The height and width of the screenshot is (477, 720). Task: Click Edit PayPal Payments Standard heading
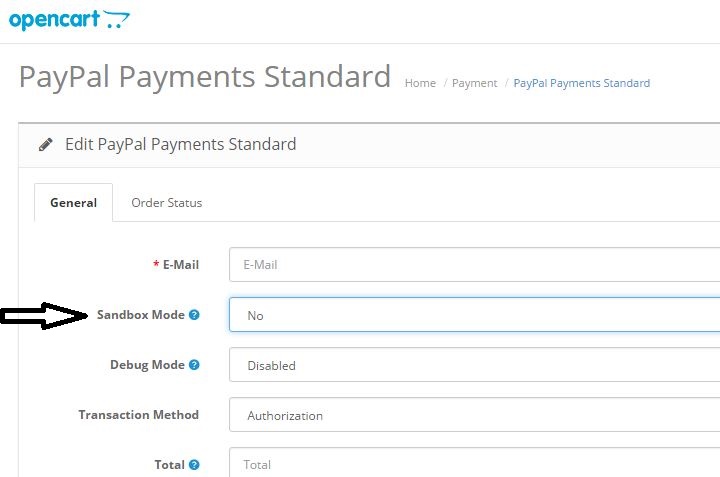click(180, 145)
